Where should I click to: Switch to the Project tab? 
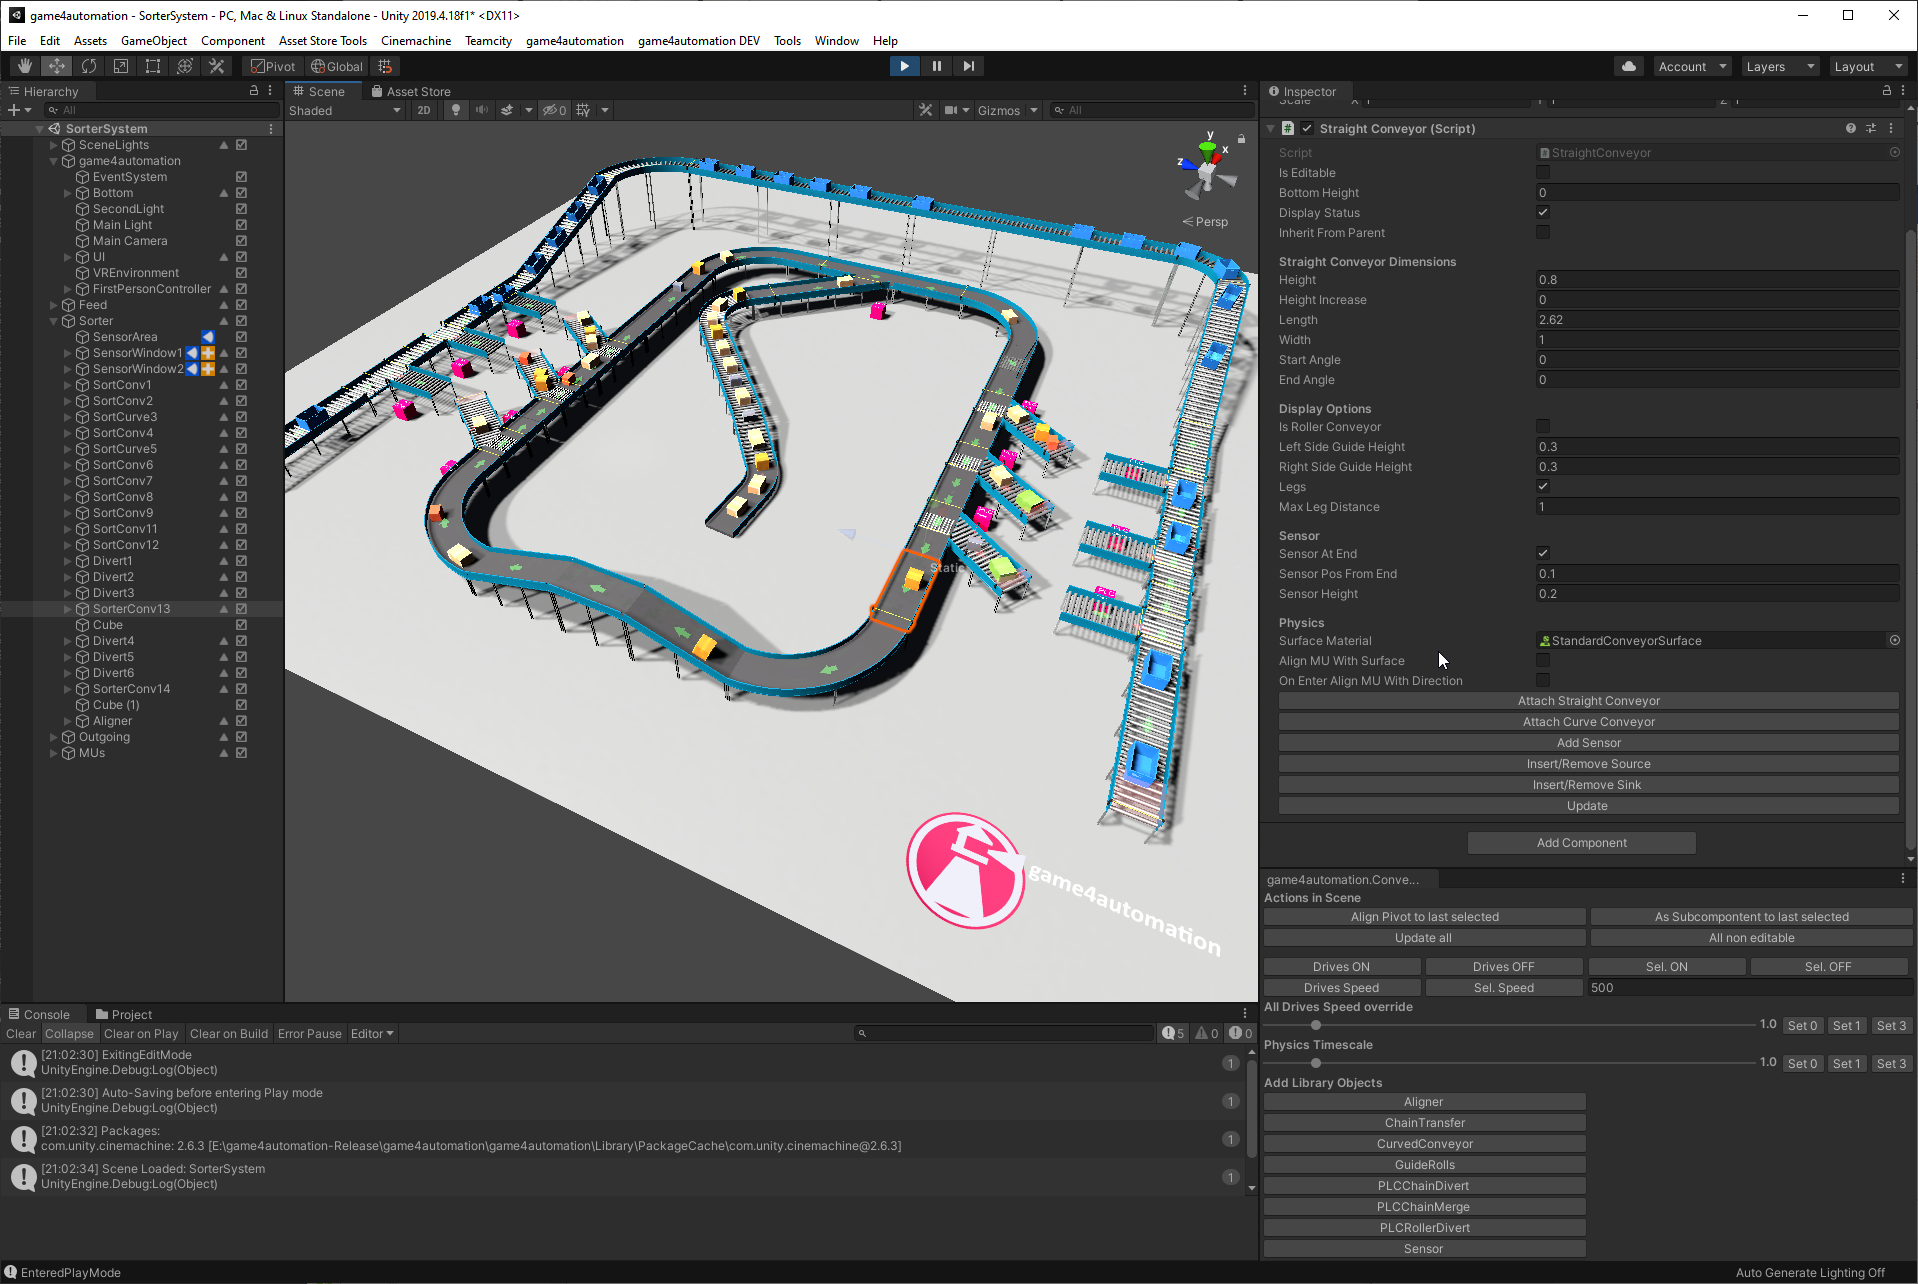pyautogui.click(x=123, y=1014)
